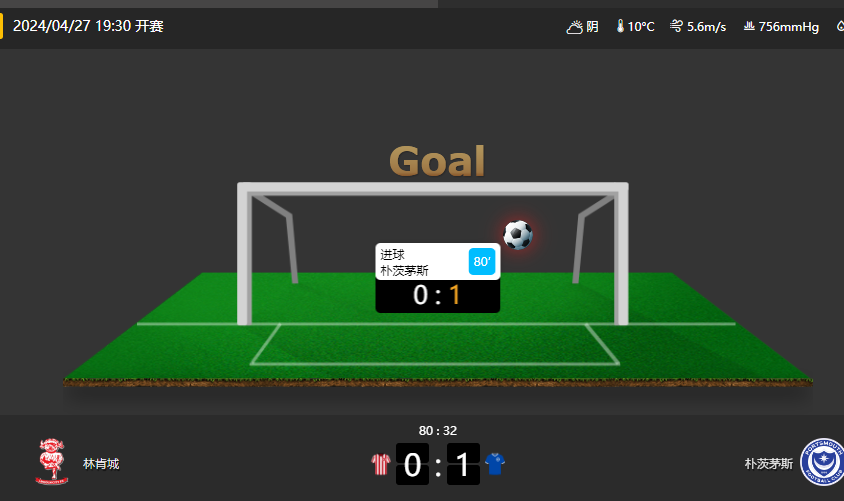Click the home score digit 0 in scoreboard
Screen dimensions: 844x501
tap(412, 464)
